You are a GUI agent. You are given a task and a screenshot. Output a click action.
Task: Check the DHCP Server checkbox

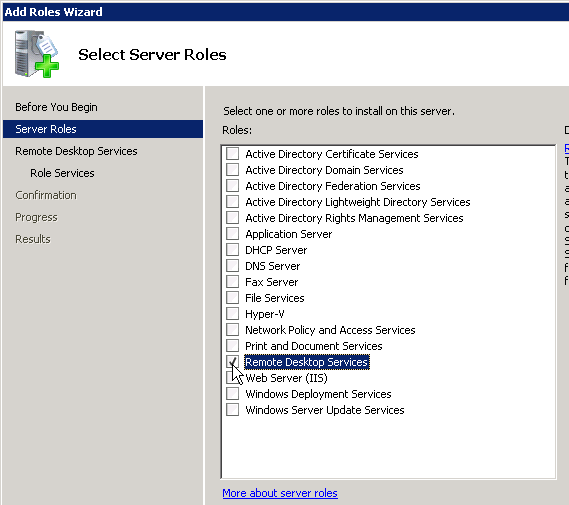(x=232, y=250)
